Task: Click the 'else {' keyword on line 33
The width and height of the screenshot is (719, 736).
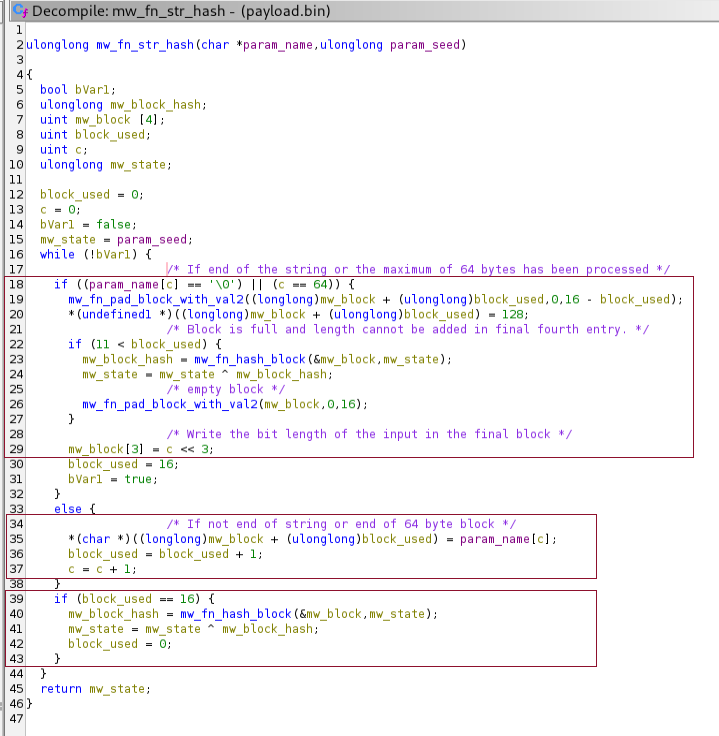Action: pos(75,509)
